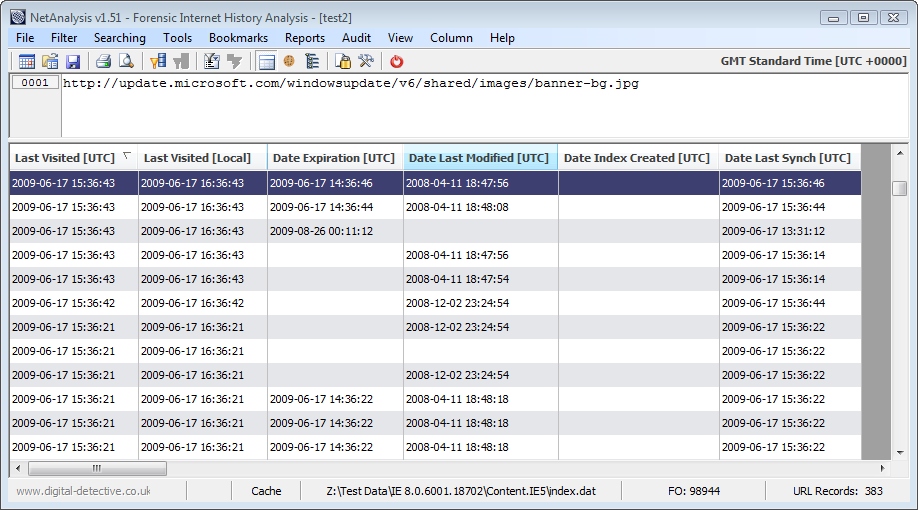Open the View menu

(400, 38)
